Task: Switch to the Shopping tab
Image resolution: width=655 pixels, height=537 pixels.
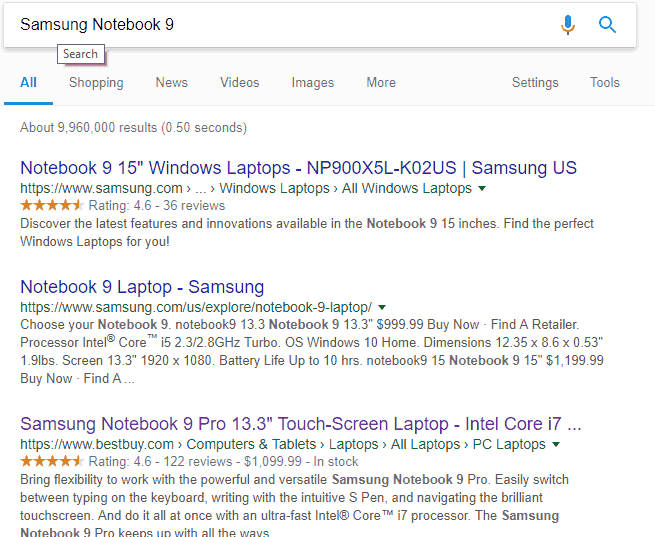Action: click(96, 82)
